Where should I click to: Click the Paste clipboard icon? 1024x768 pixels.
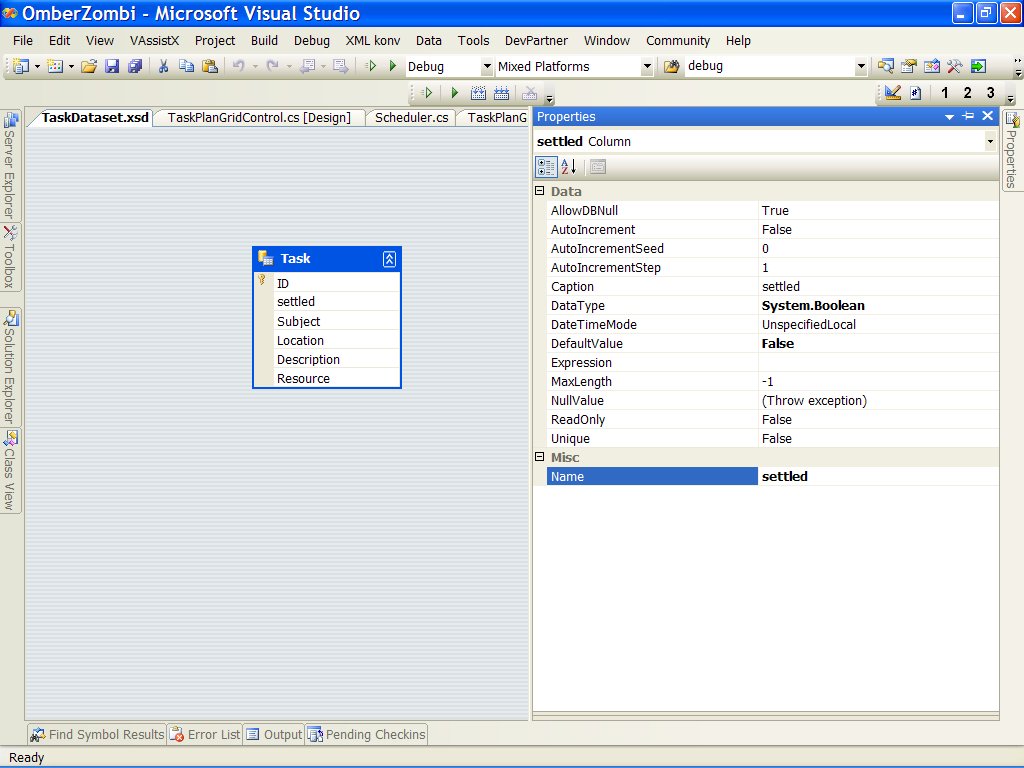[x=210, y=66]
